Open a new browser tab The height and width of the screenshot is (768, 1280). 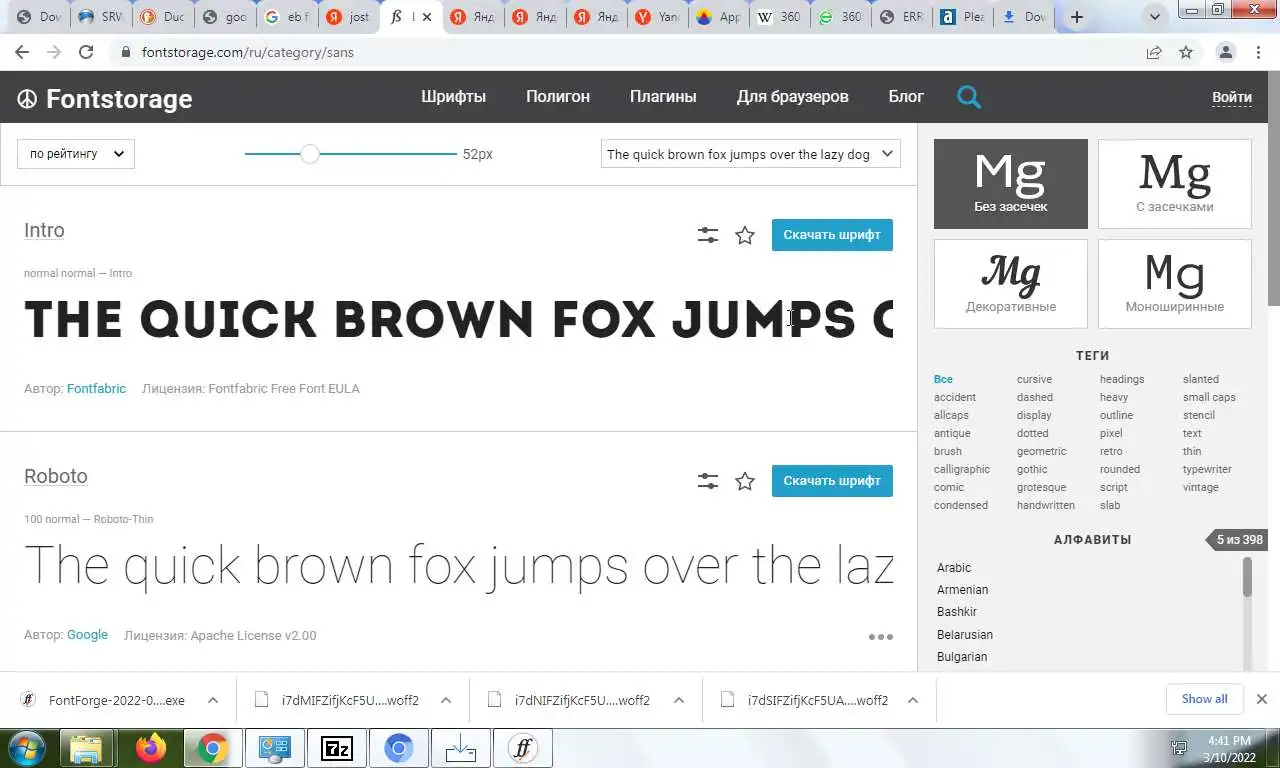point(1077,17)
